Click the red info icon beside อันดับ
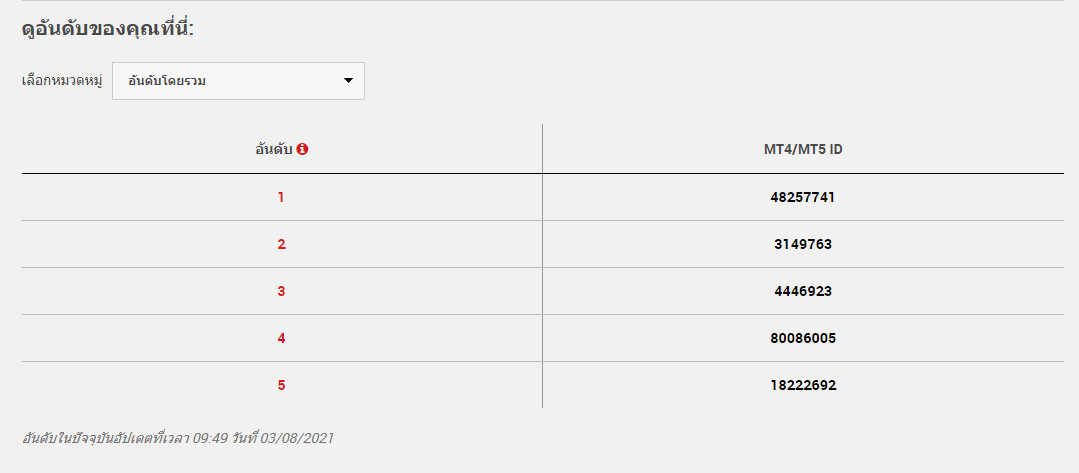1079x473 pixels. point(302,149)
